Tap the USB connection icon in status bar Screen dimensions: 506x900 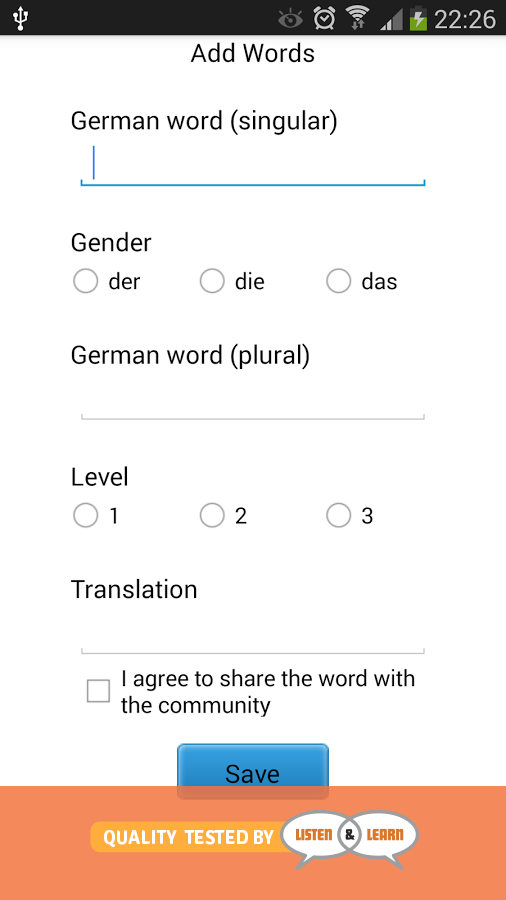coord(21,19)
